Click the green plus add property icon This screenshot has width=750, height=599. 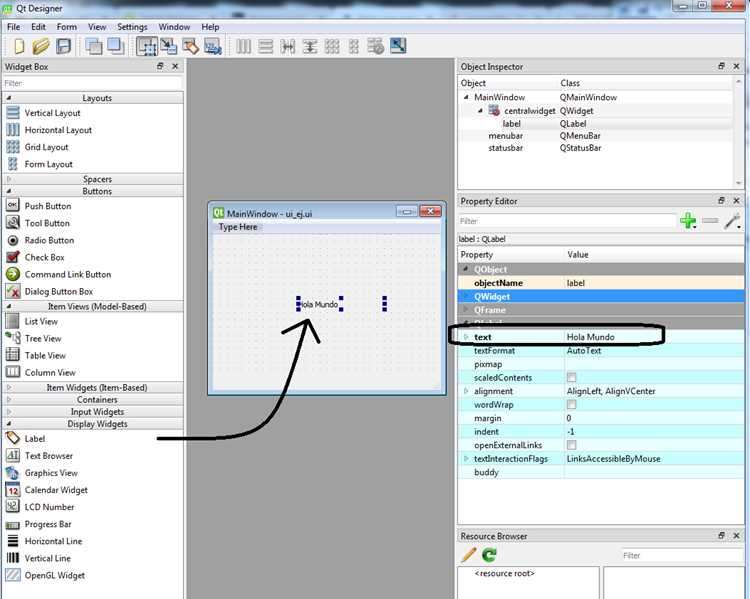click(688, 221)
